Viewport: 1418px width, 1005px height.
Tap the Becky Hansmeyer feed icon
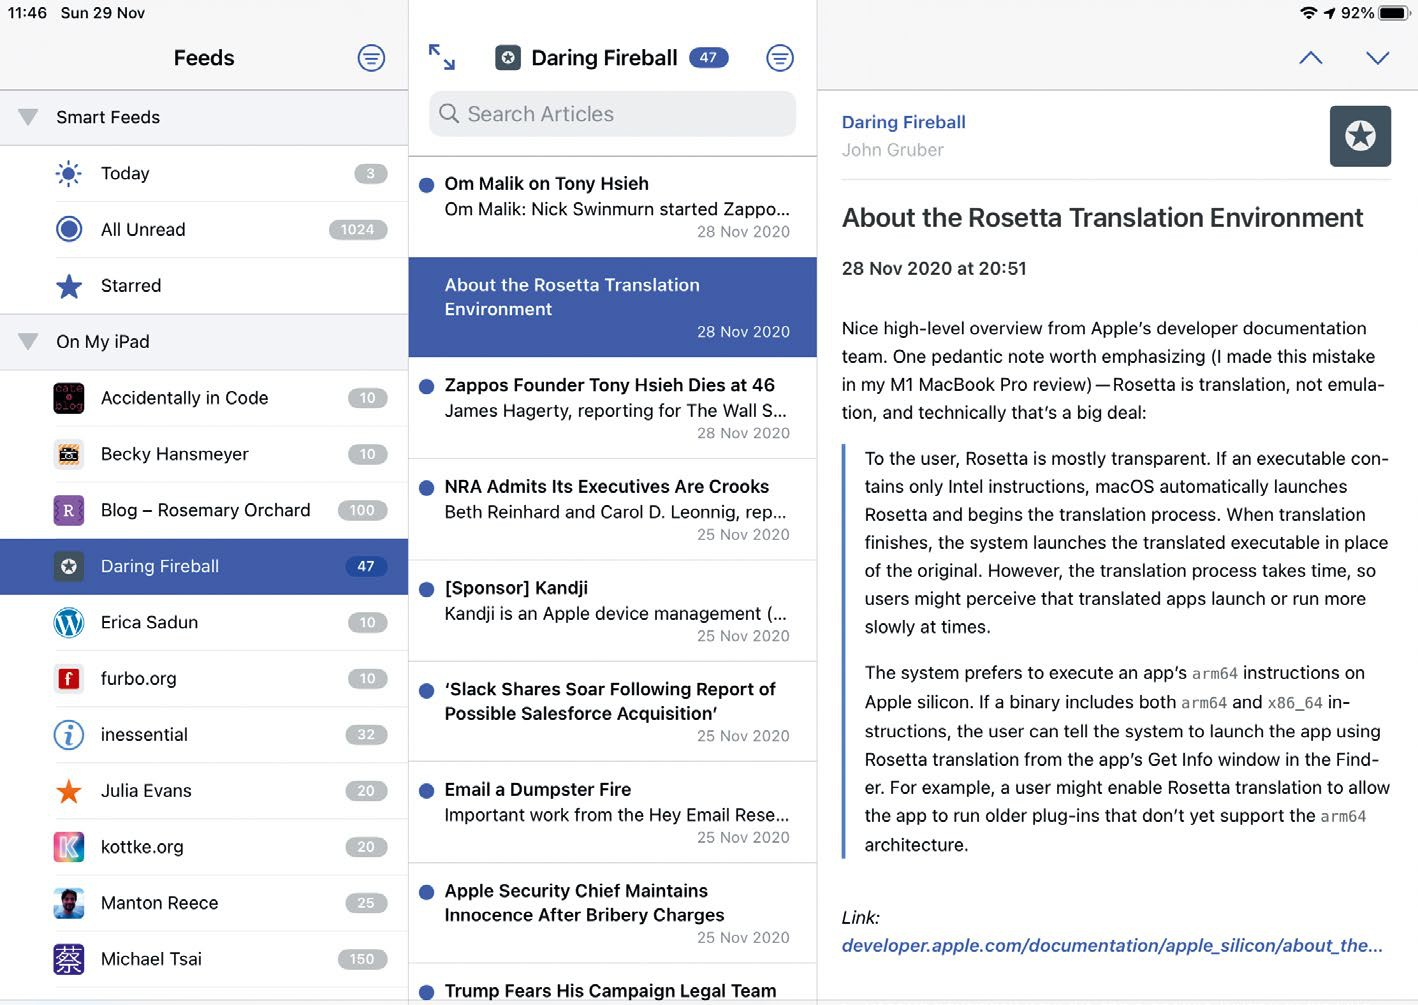click(69, 454)
